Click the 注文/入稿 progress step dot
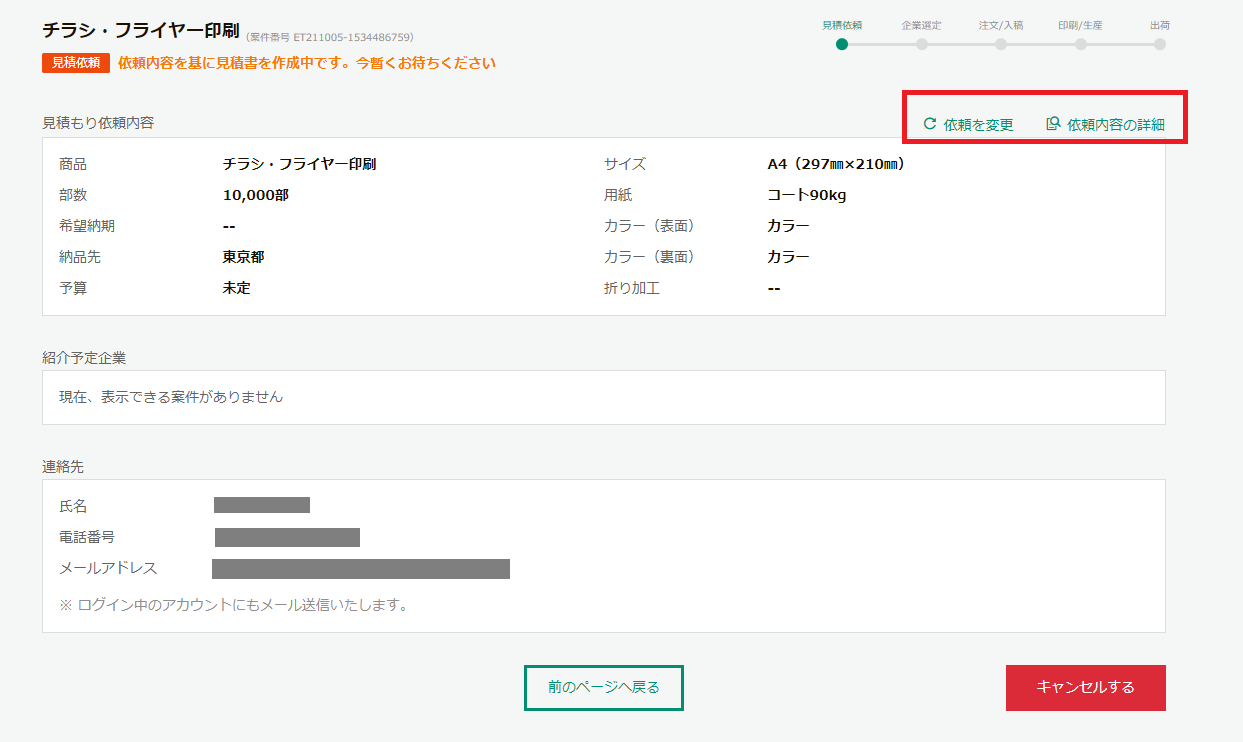This screenshot has width=1243, height=742. pyautogui.click(x=1001, y=44)
